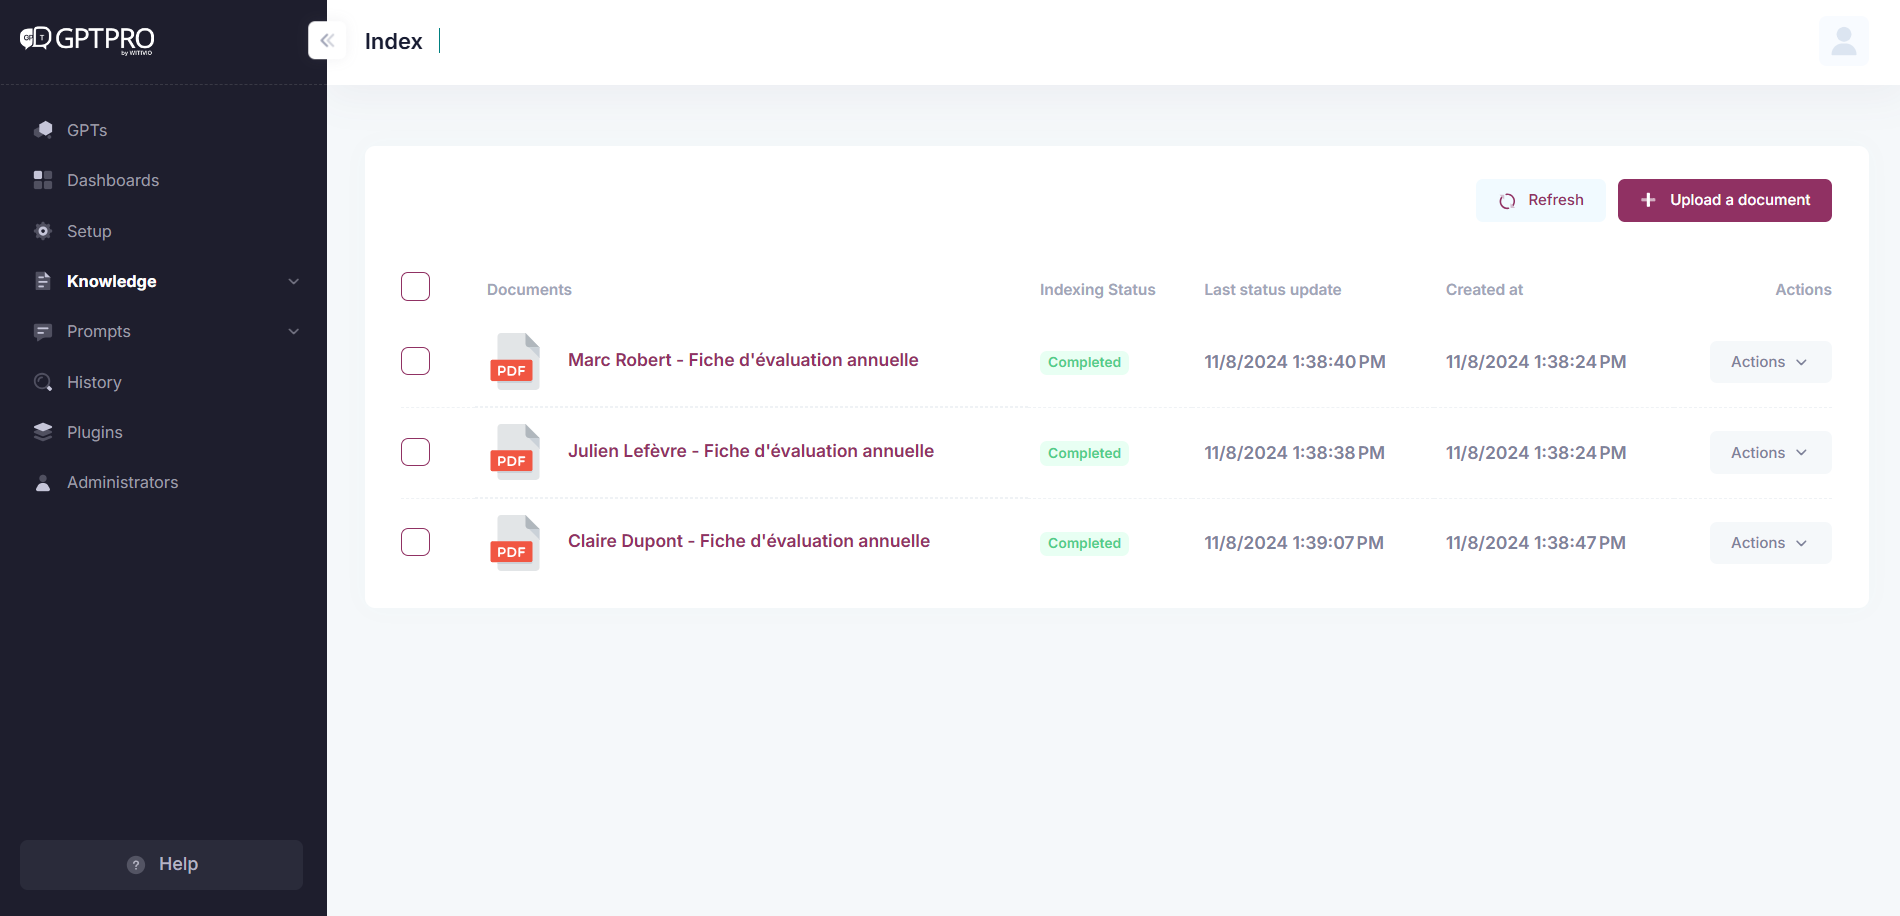Click the Administrators person icon
Viewport: 1900px width, 916px height.
click(44, 482)
